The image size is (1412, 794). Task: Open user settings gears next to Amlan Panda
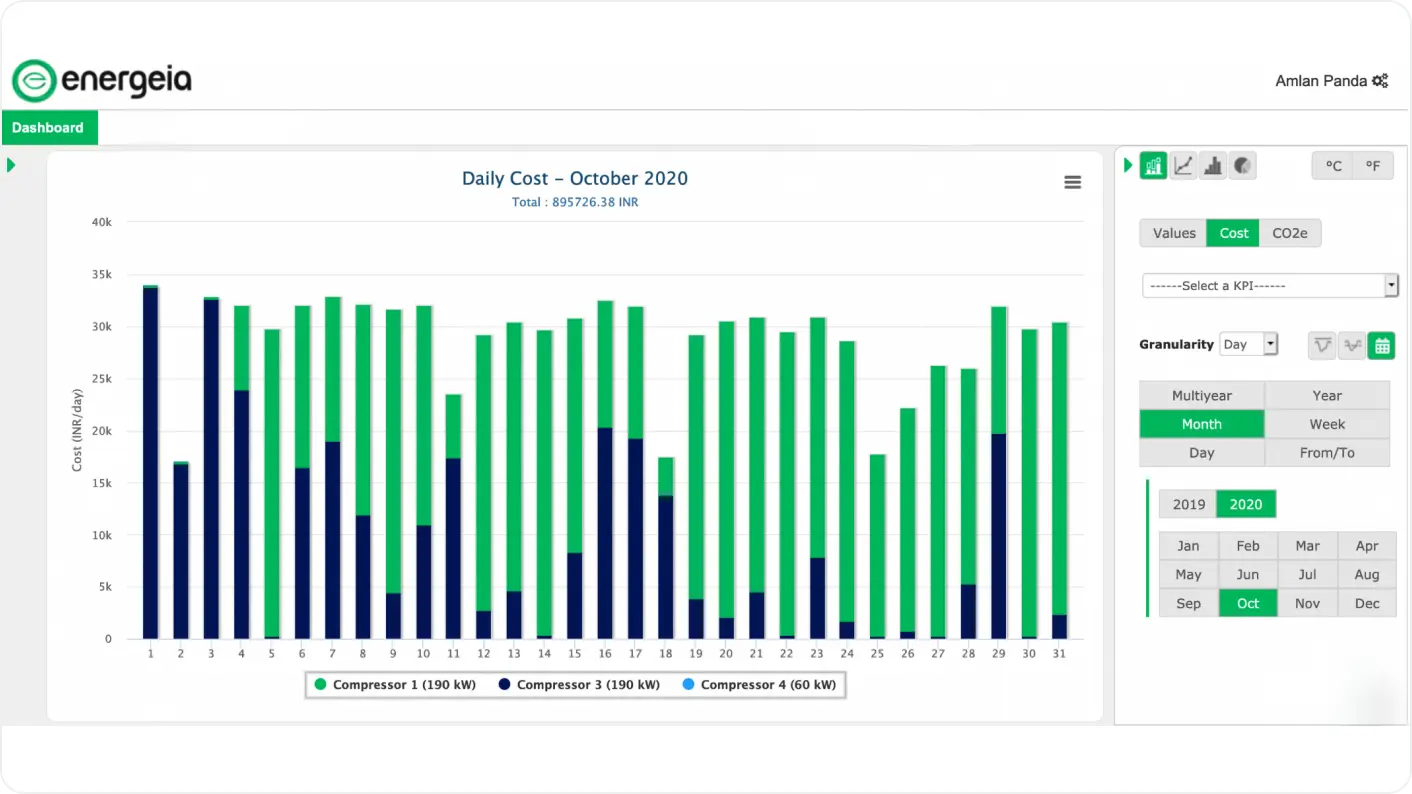click(x=1380, y=81)
